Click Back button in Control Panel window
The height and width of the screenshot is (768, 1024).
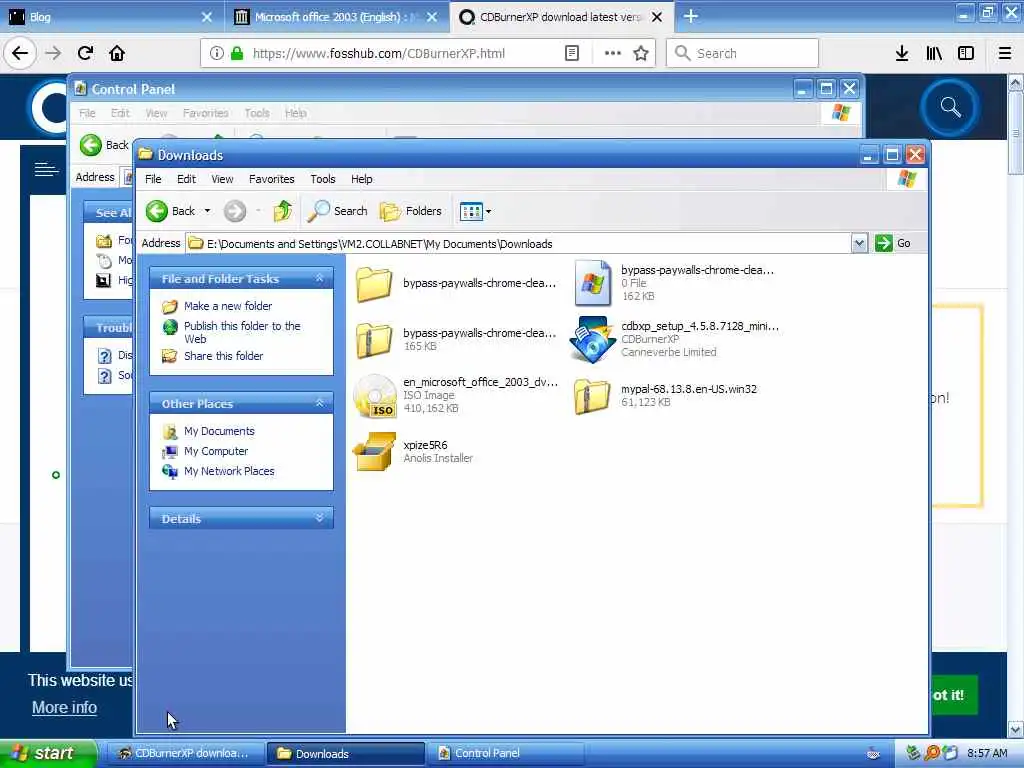click(103, 145)
